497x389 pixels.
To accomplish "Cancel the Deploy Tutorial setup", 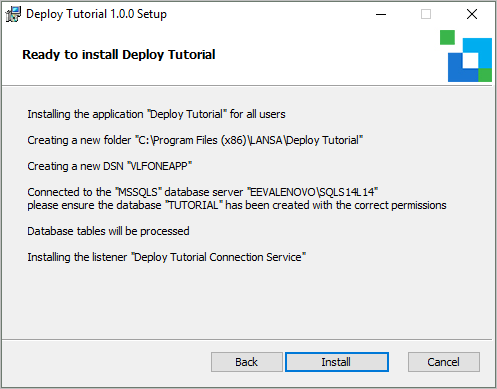I will tap(444, 362).
